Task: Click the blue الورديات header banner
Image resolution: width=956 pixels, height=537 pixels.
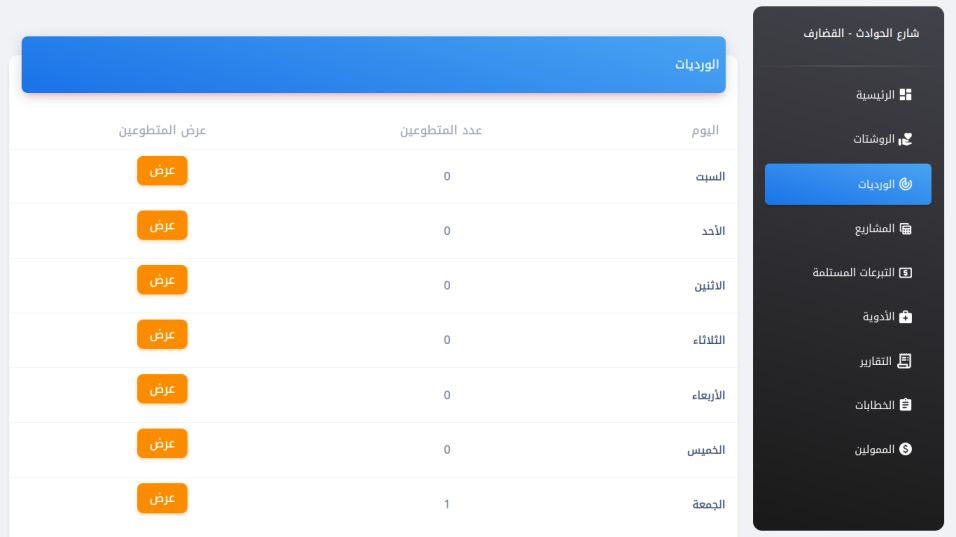Action: pos(374,65)
